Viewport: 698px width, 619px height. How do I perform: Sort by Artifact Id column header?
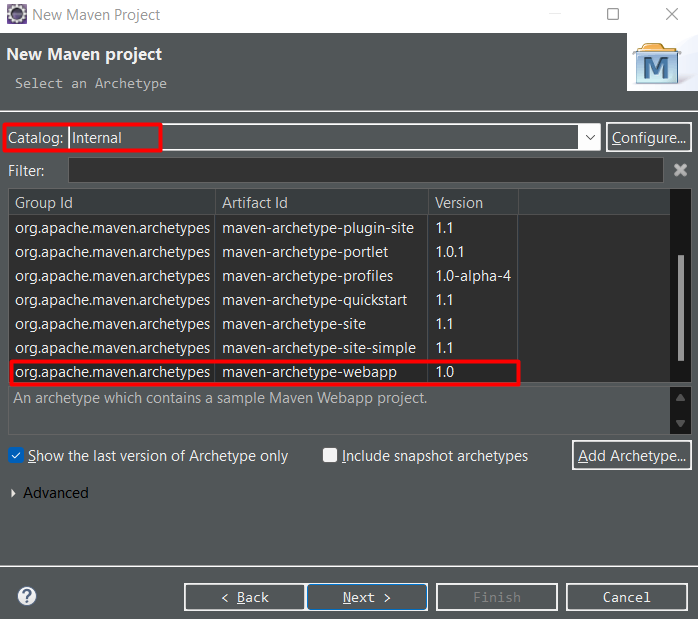click(x=322, y=203)
